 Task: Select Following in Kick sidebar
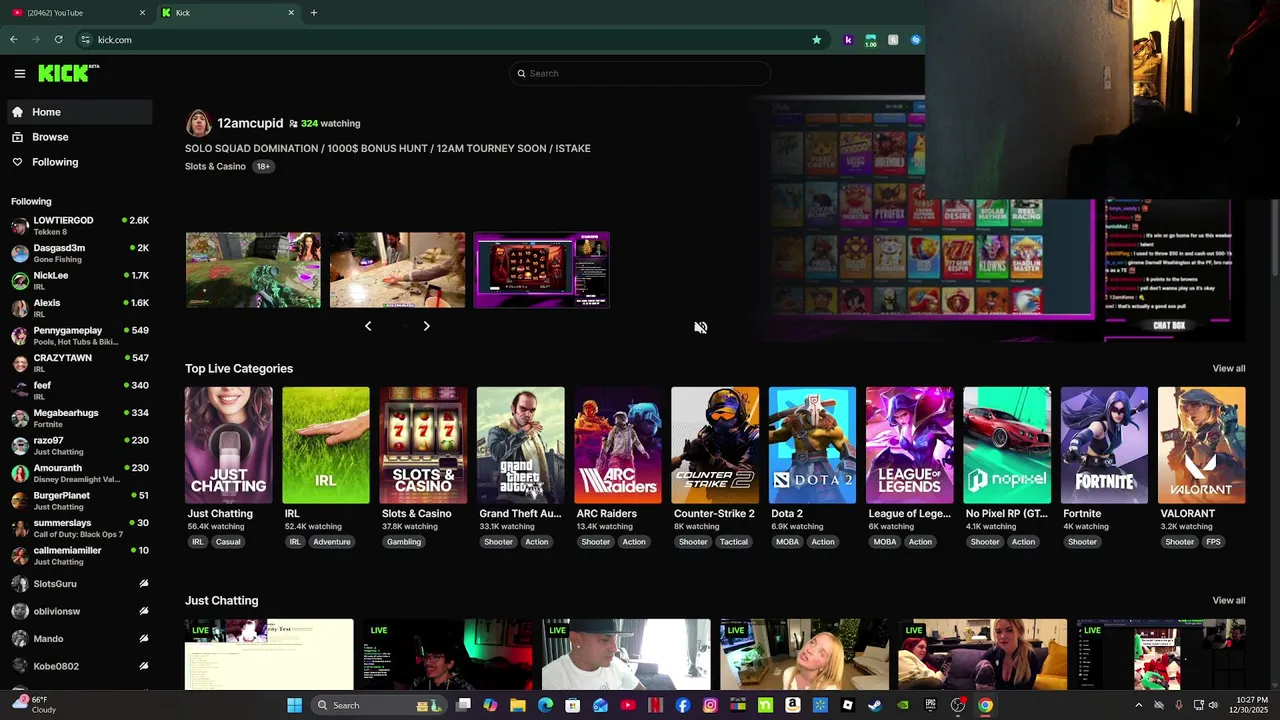pyautogui.click(x=80, y=162)
